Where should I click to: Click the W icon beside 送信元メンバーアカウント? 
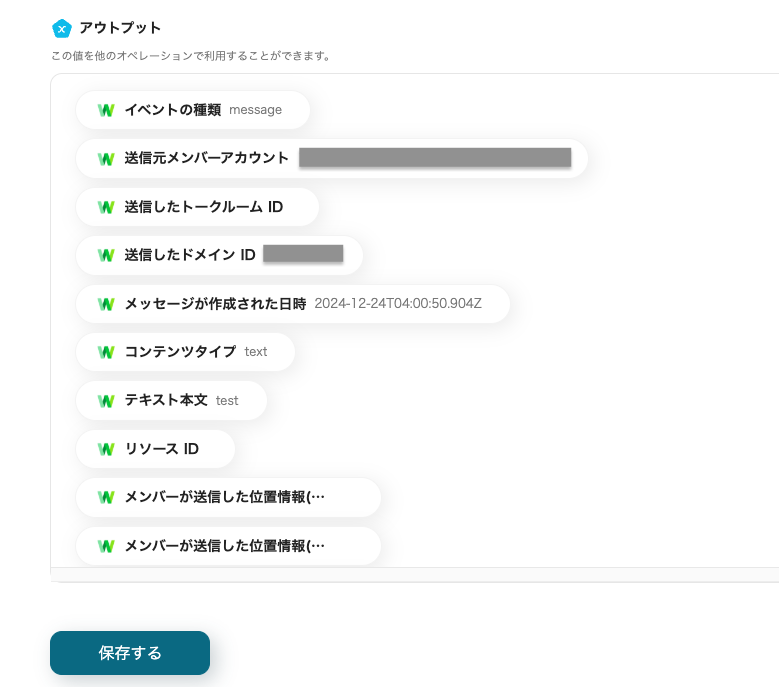point(106,158)
